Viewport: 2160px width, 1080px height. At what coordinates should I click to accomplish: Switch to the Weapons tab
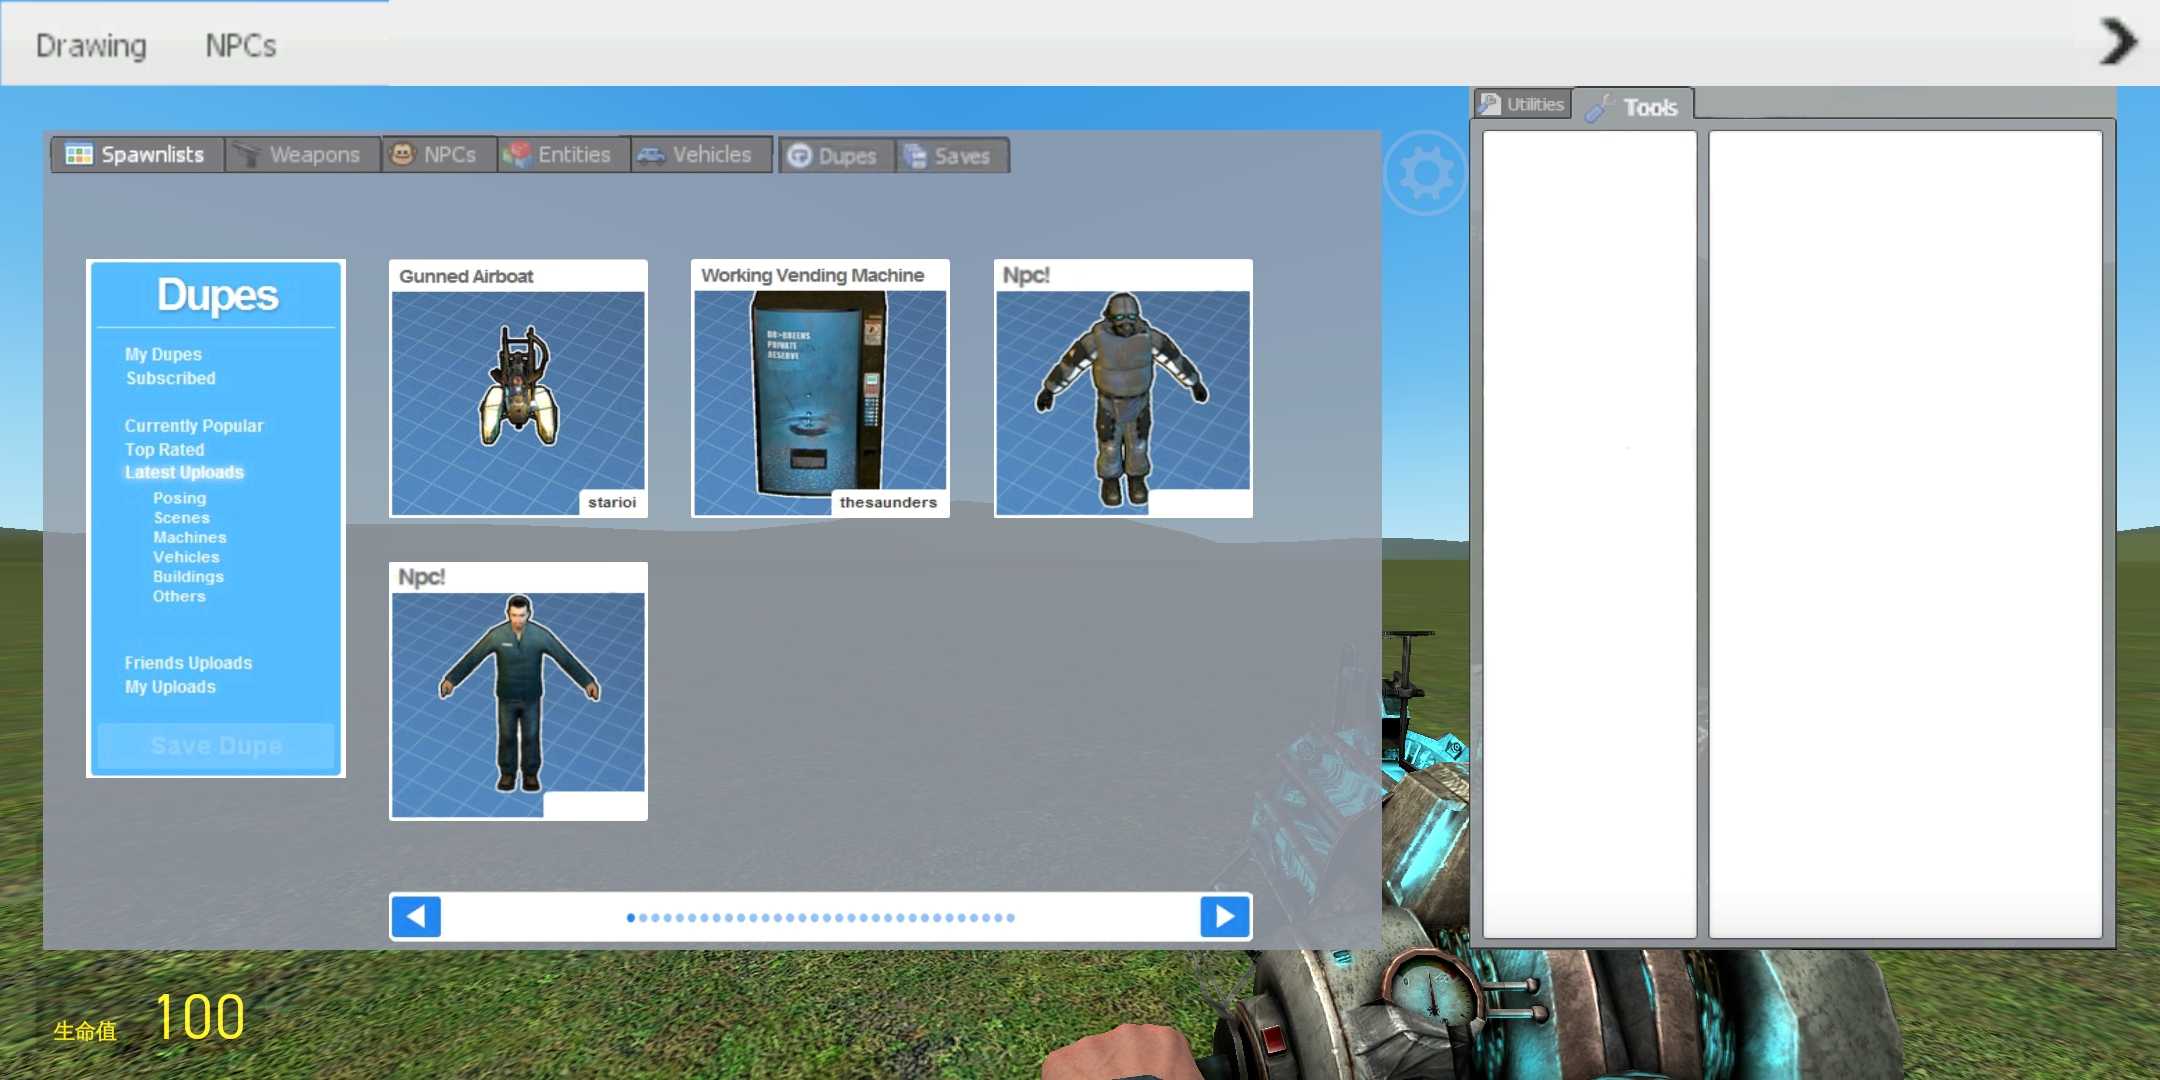pyautogui.click(x=303, y=154)
